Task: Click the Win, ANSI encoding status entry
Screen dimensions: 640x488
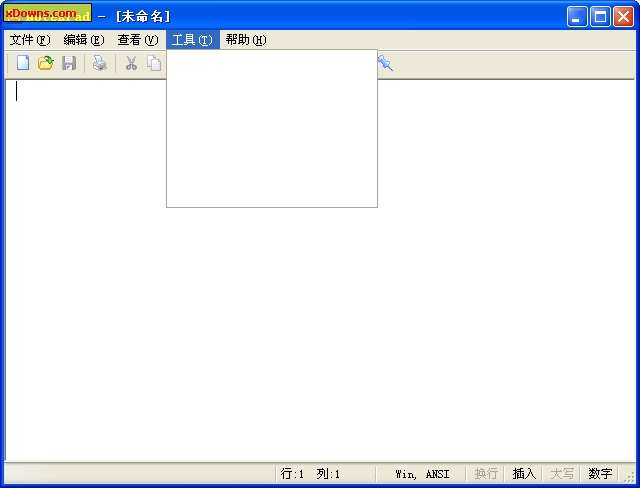Action: pyautogui.click(x=422, y=474)
